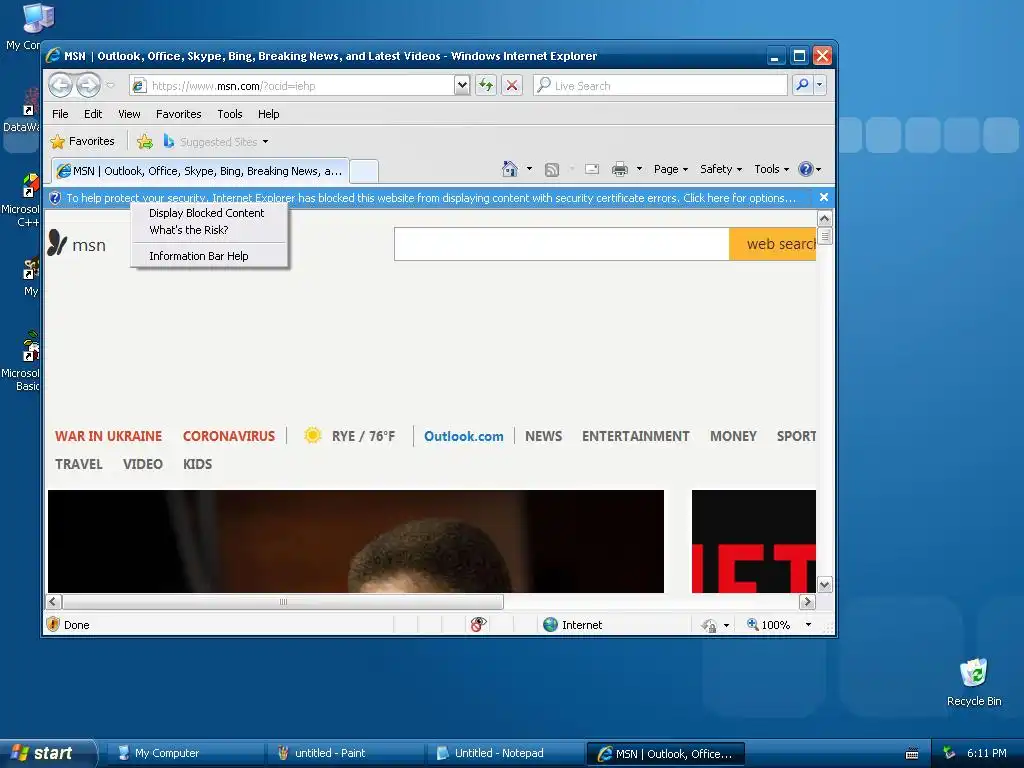Expand the zoom level dropdown arrow
Screen dimensions: 1024x768
[808, 625]
